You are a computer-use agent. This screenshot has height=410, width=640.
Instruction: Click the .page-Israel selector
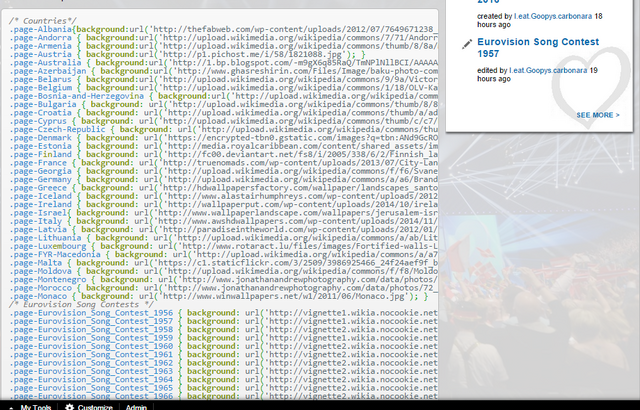tap(38, 213)
